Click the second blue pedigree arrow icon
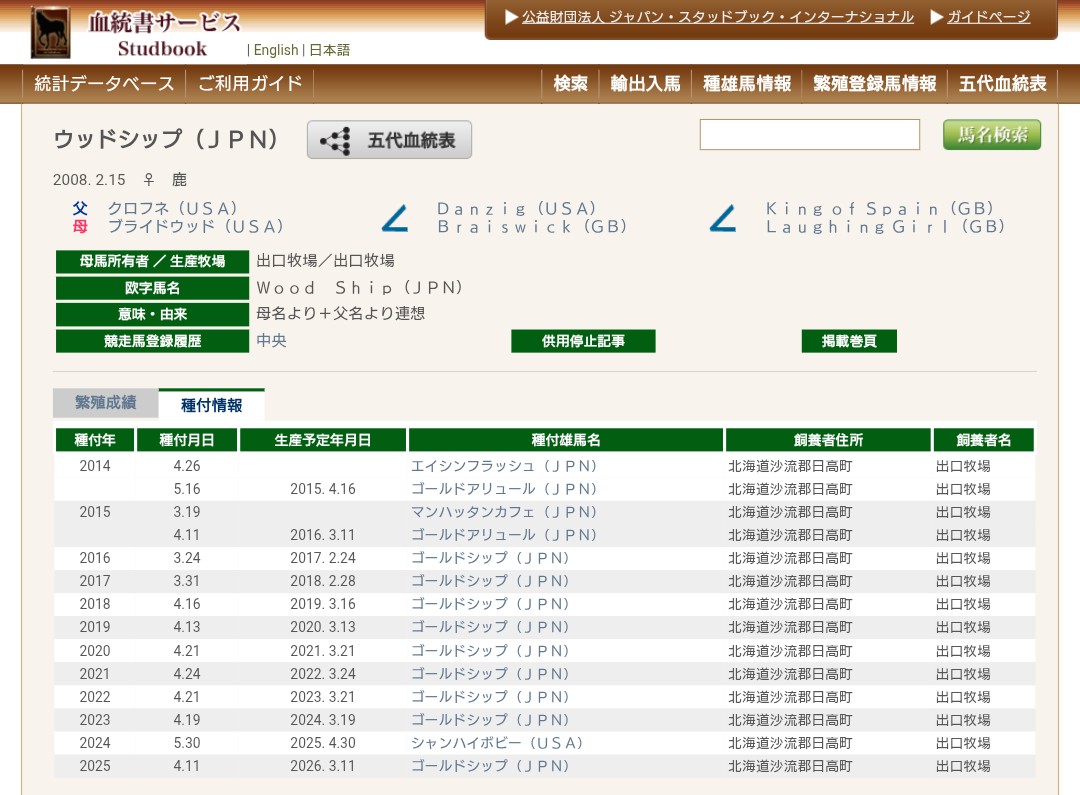The image size is (1080, 795). [723, 218]
